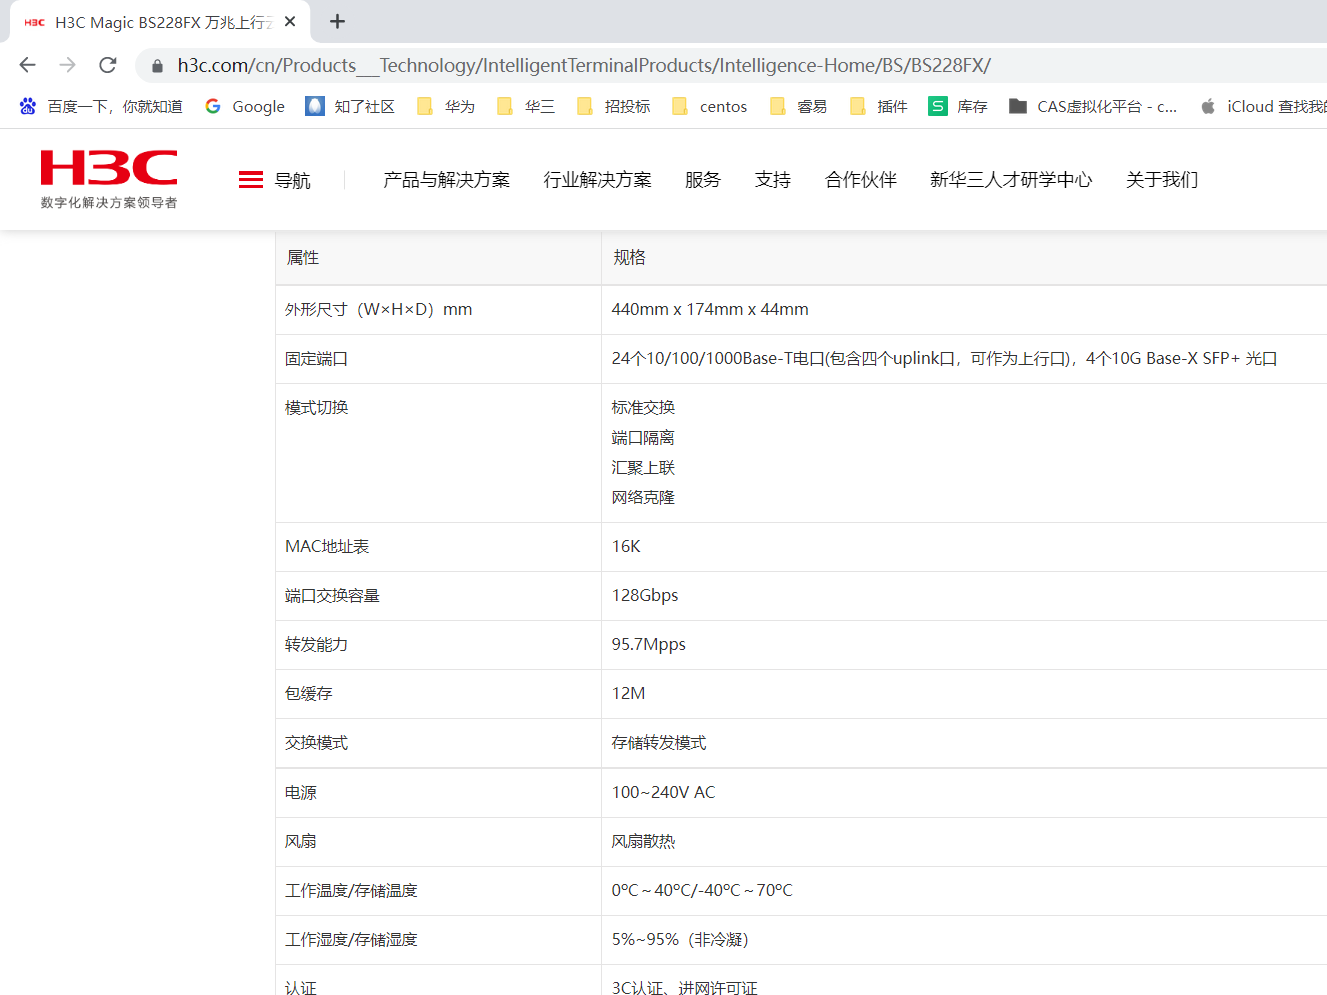
Task: Open 行业解决方案 menu
Action: click(x=597, y=180)
